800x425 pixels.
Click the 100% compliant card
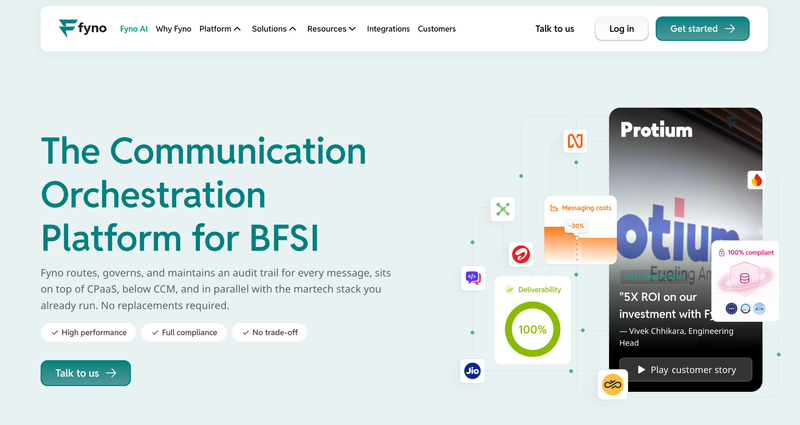[745, 281]
